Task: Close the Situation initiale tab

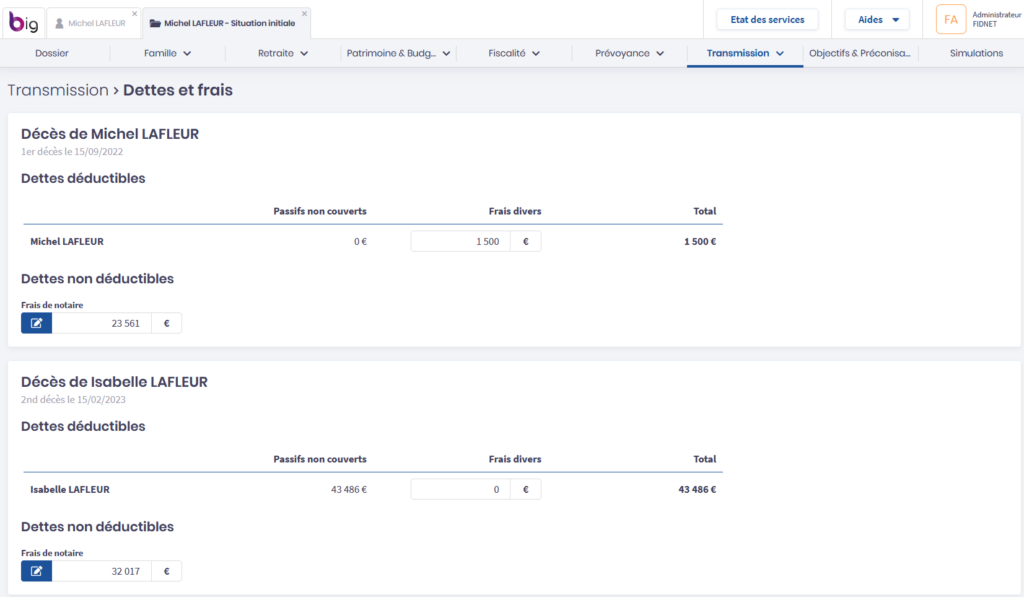Action: (305, 14)
